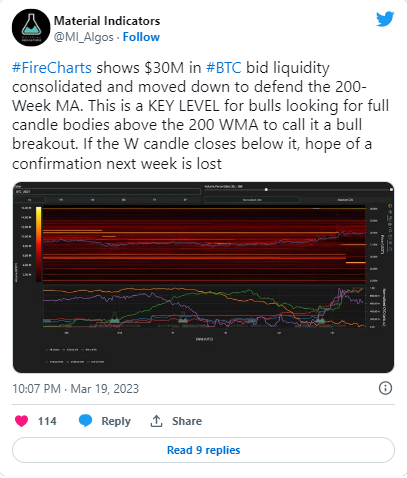Open the Material Indicators flask avatar
The image size is (407, 478).
(x=31, y=27)
